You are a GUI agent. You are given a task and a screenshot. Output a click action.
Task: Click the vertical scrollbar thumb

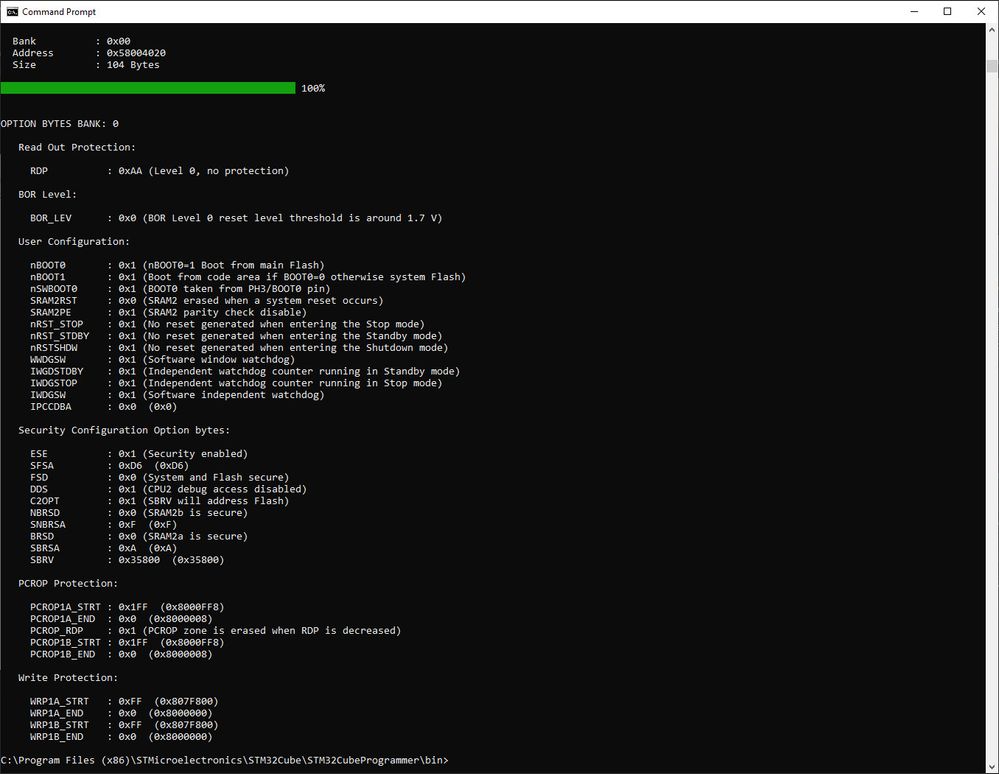[x=992, y=66]
